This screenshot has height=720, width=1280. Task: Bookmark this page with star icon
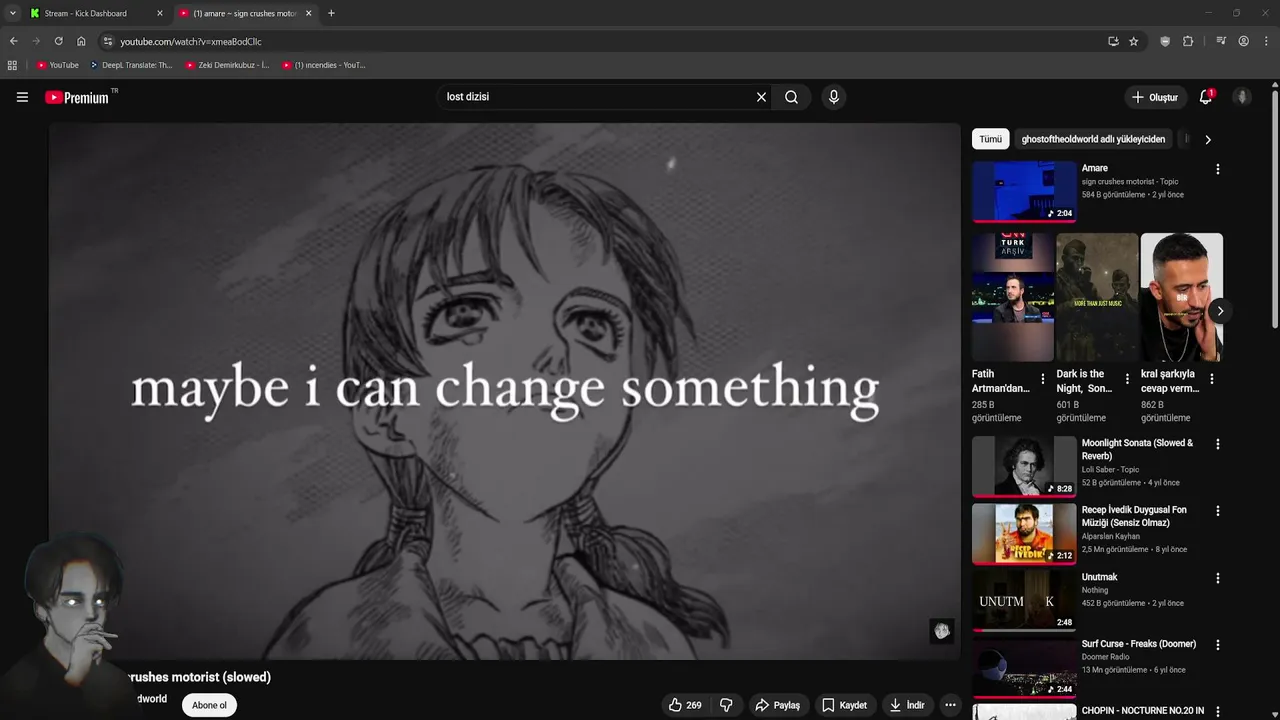(1133, 41)
